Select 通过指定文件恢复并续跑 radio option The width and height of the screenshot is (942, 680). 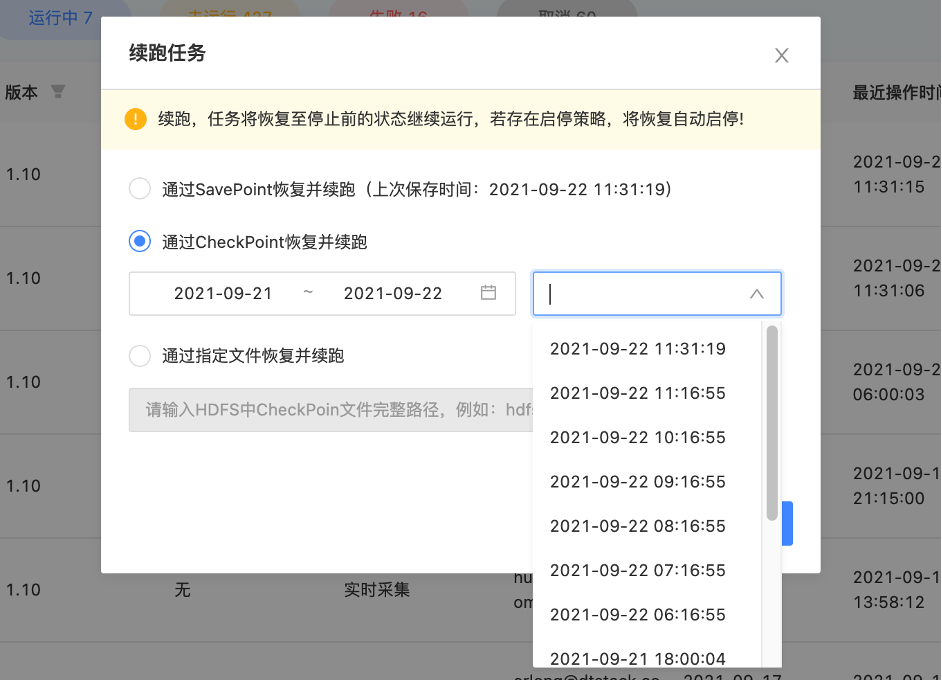[x=140, y=355]
